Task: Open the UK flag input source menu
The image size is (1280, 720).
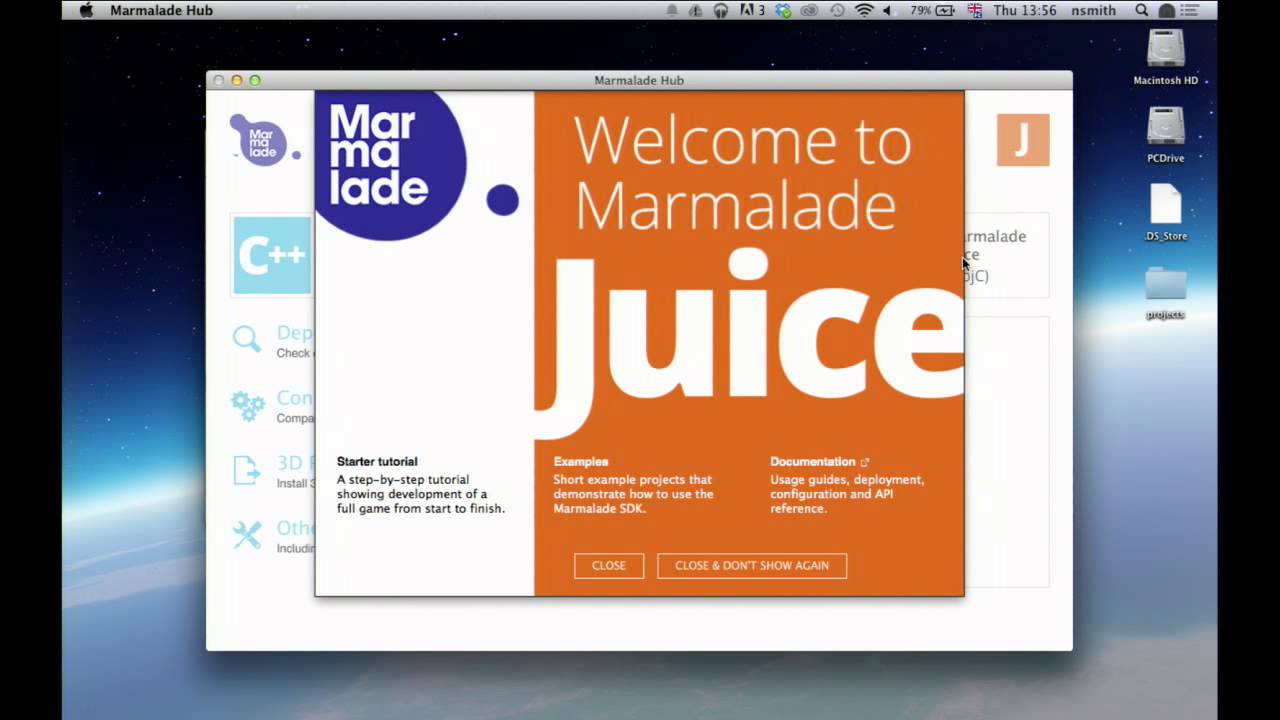Action: tap(975, 10)
